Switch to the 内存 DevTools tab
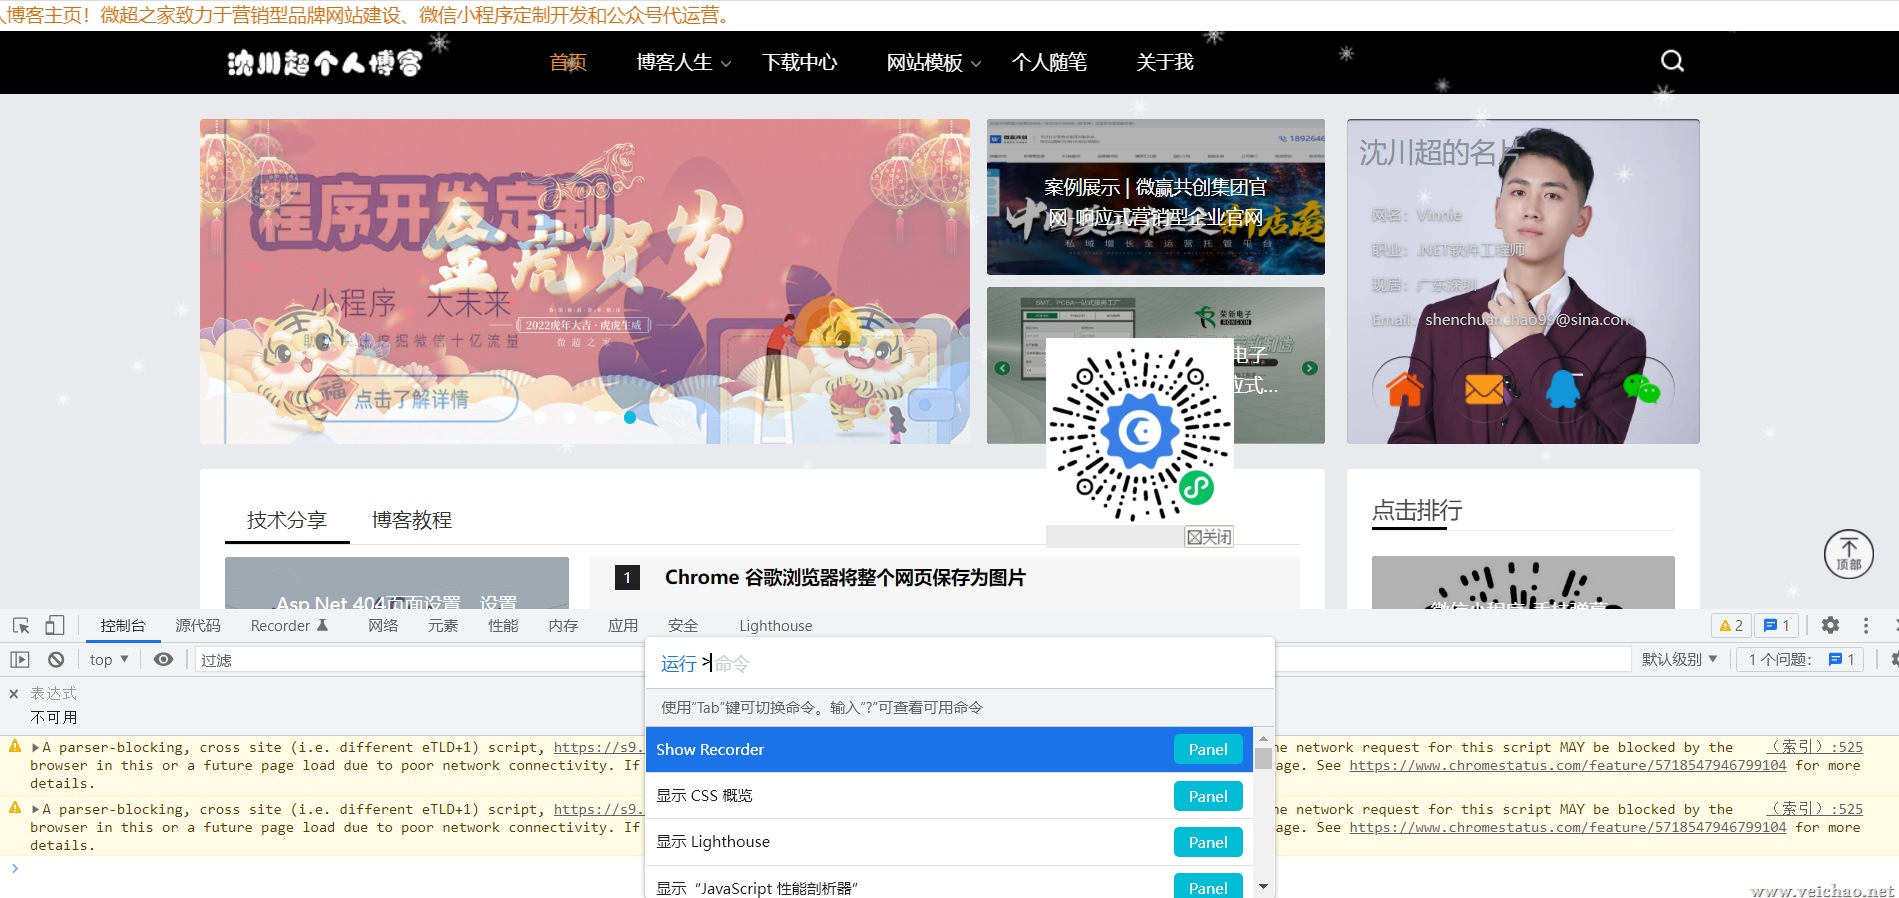This screenshot has height=898, width=1899. click(563, 625)
